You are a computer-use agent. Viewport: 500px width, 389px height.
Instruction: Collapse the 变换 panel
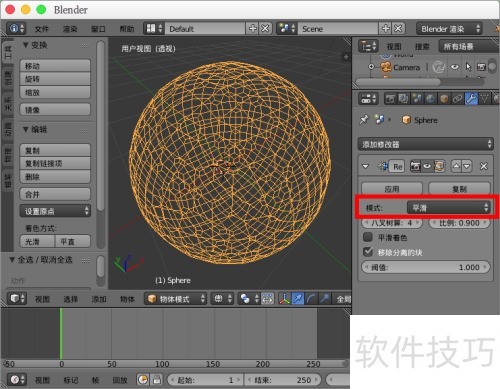click(x=26, y=45)
